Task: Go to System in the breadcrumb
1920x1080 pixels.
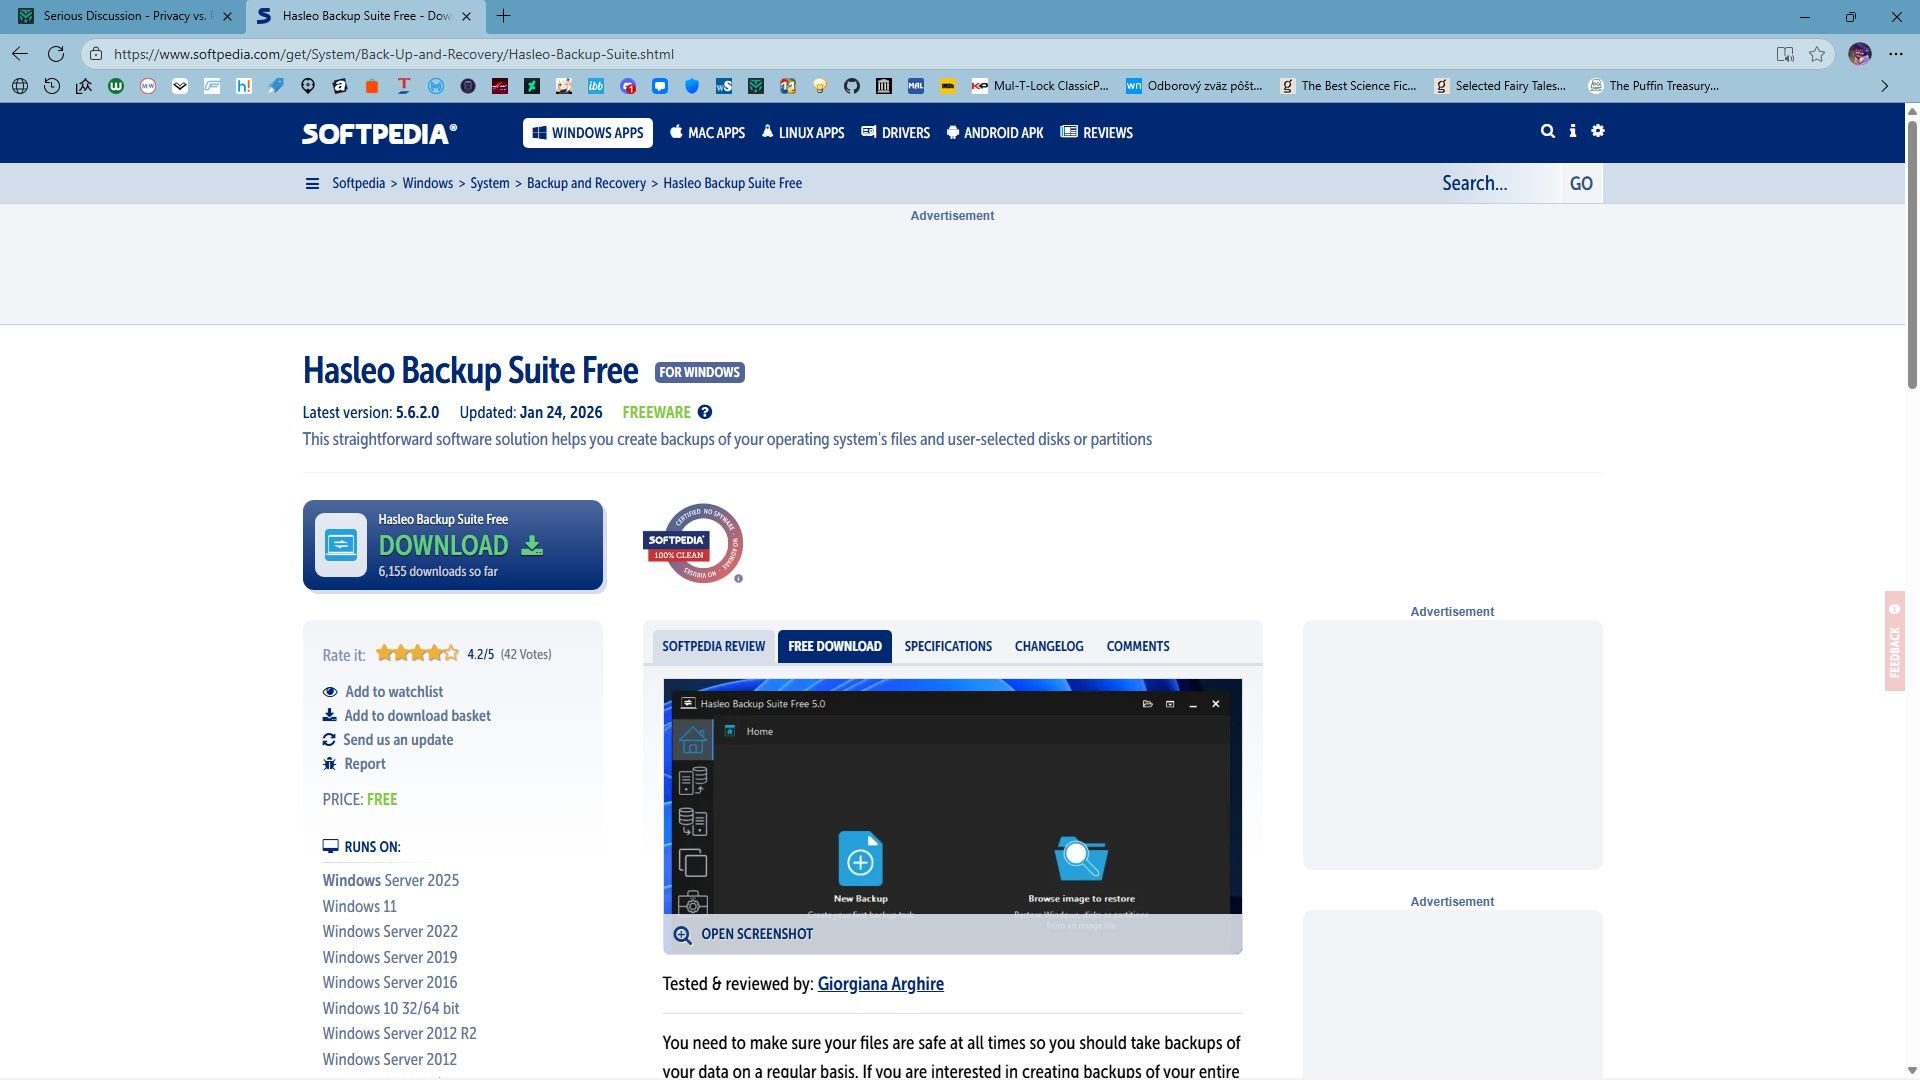Action: click(490, 184)
